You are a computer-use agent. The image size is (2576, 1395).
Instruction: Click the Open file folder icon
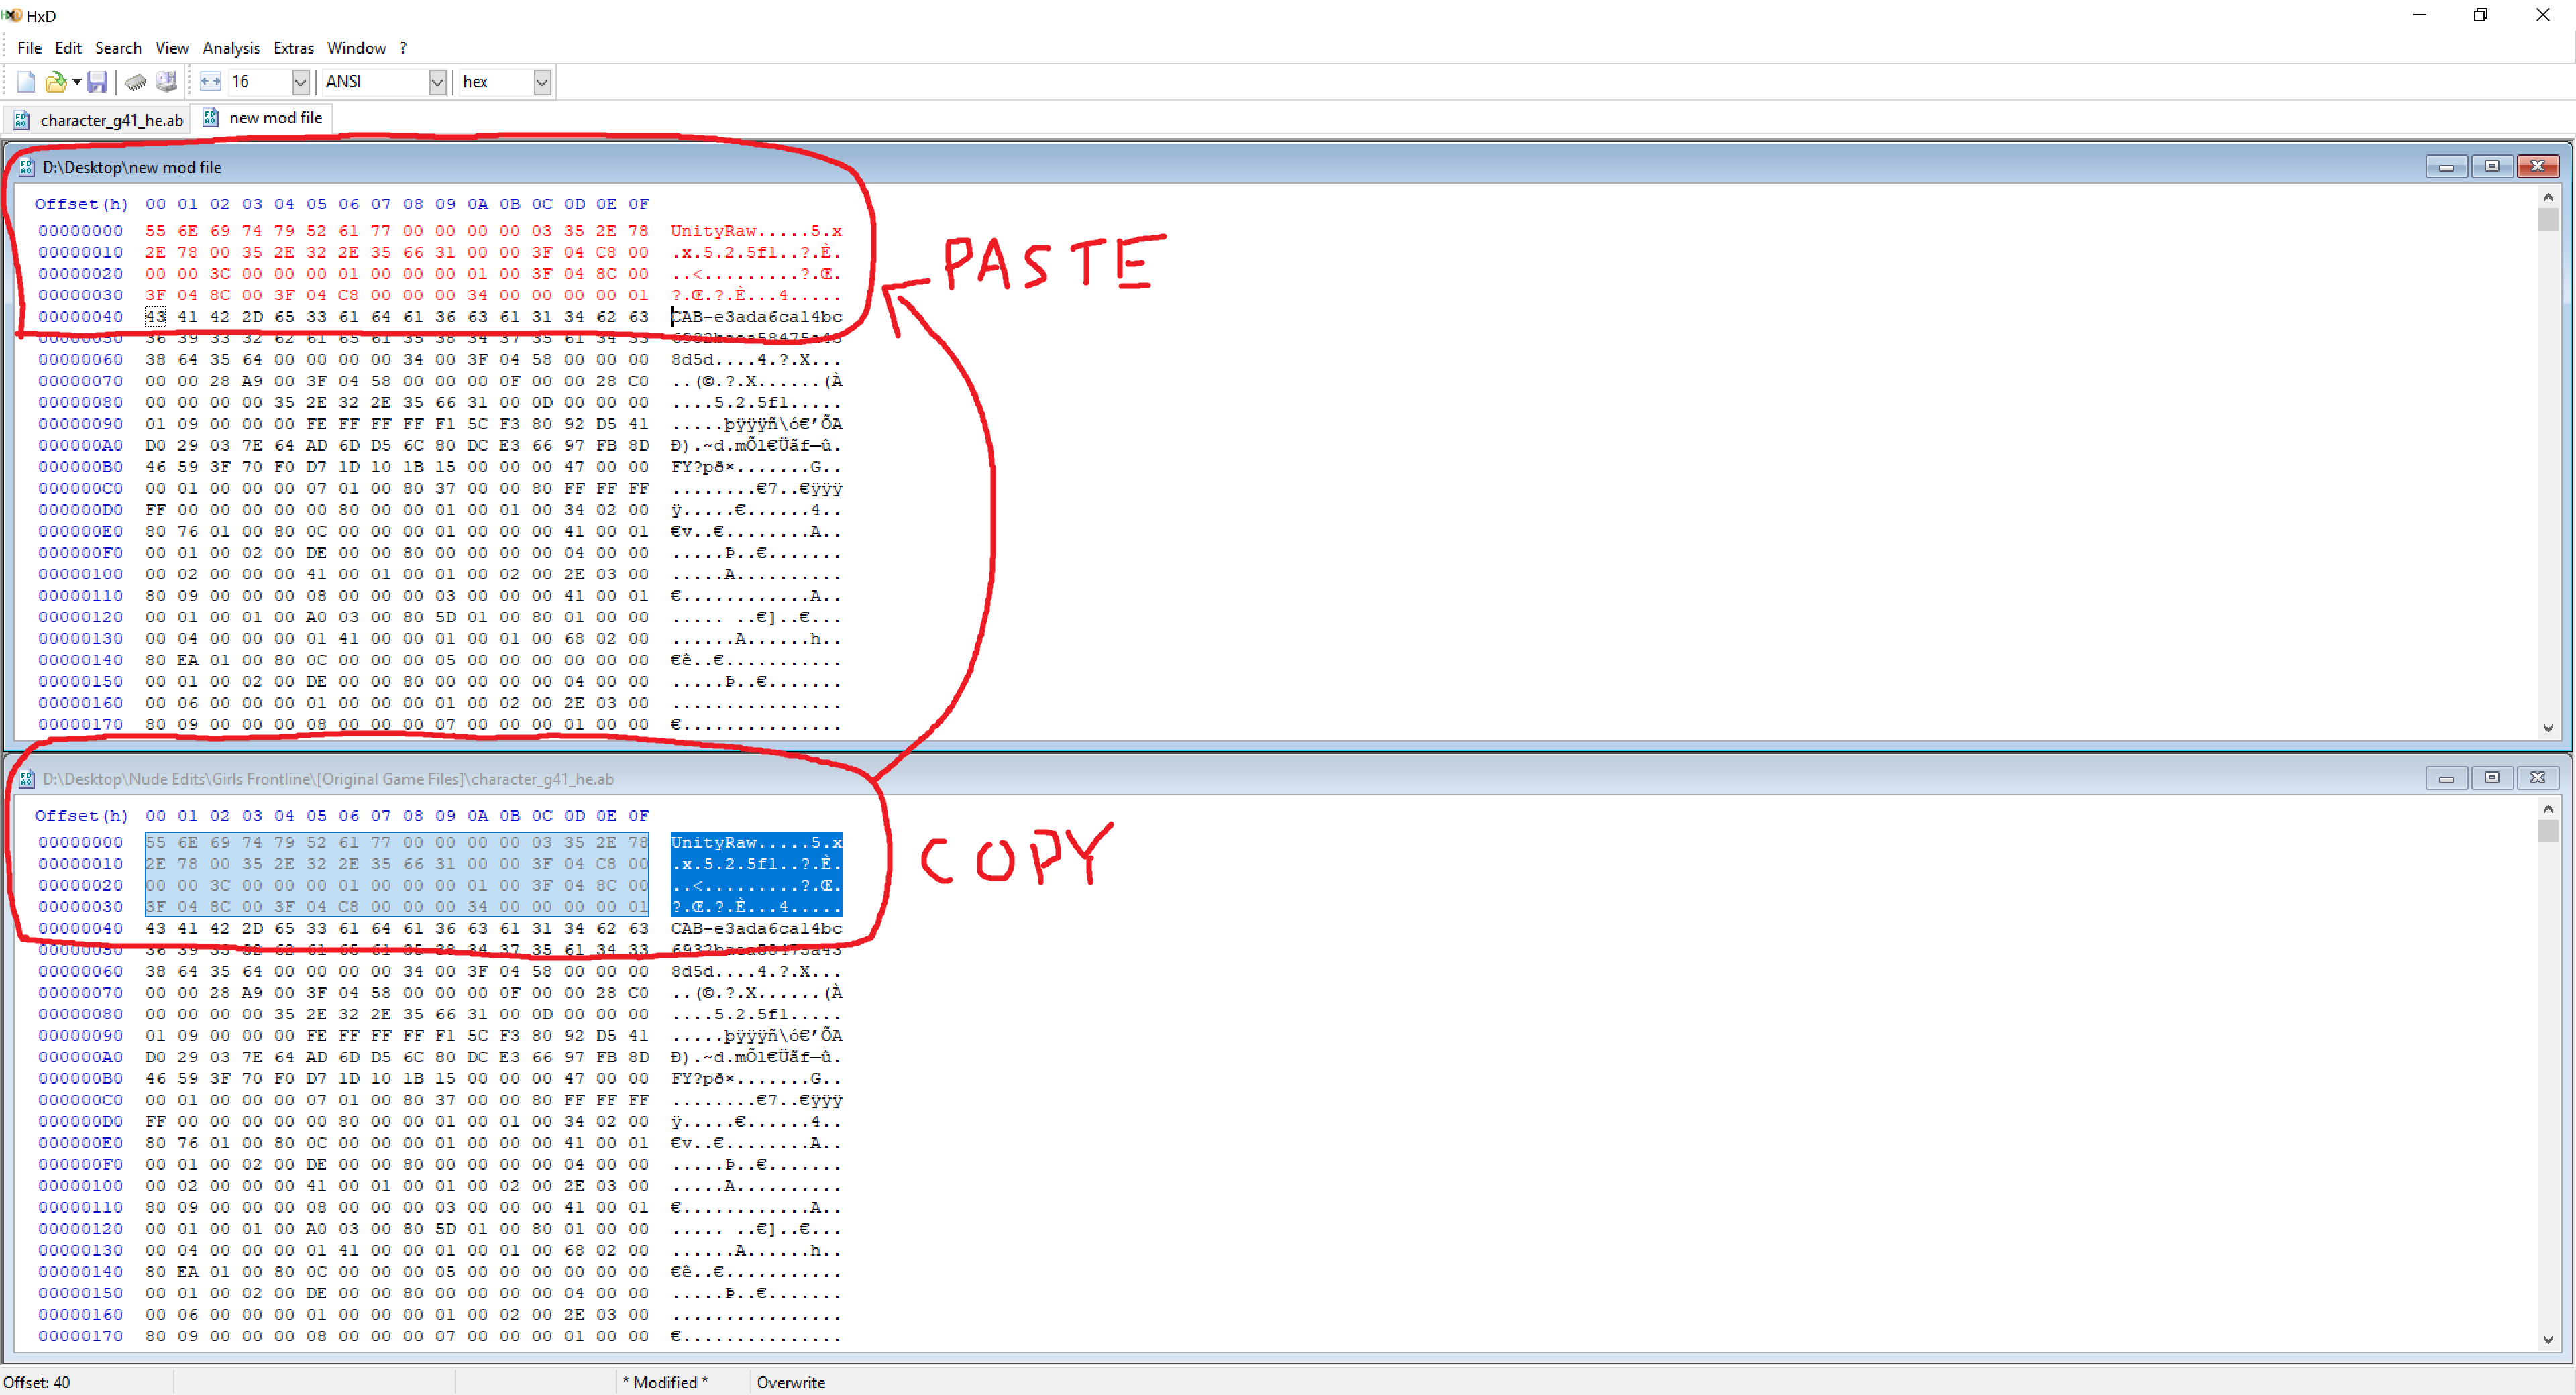pyautogui.click(x=56, y=82)
